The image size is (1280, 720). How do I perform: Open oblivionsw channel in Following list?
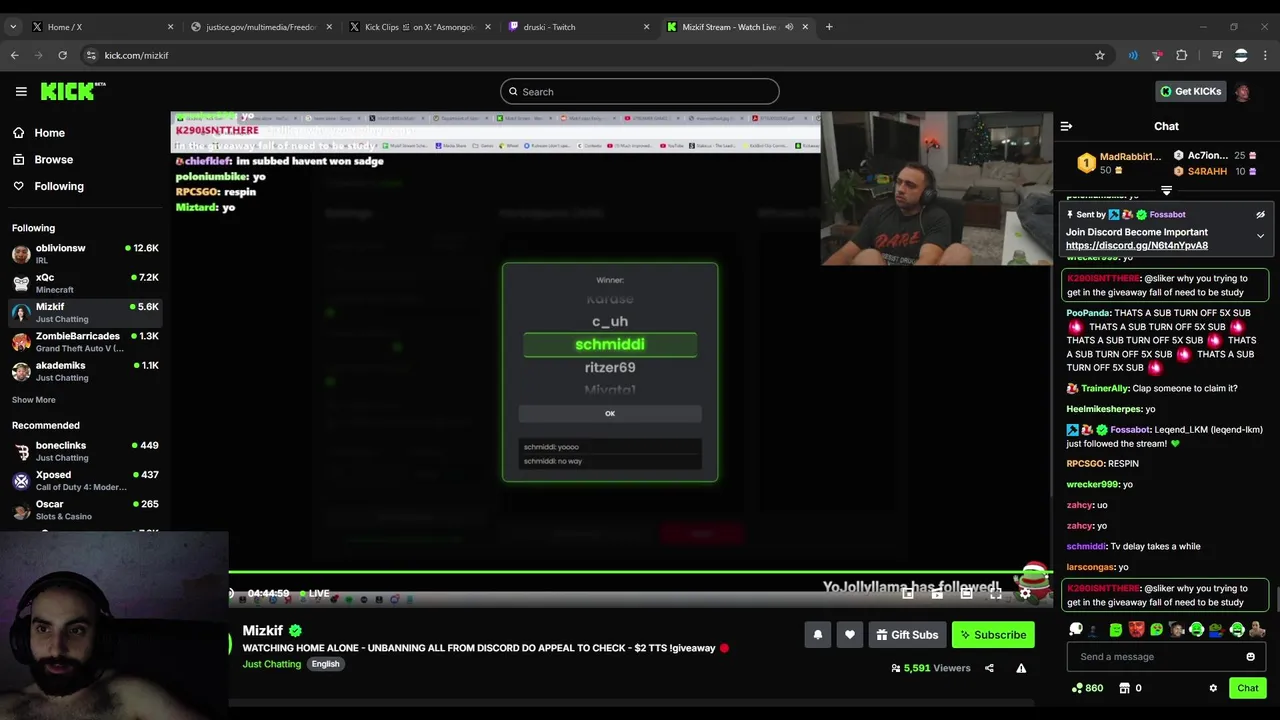tap(85, 253)
